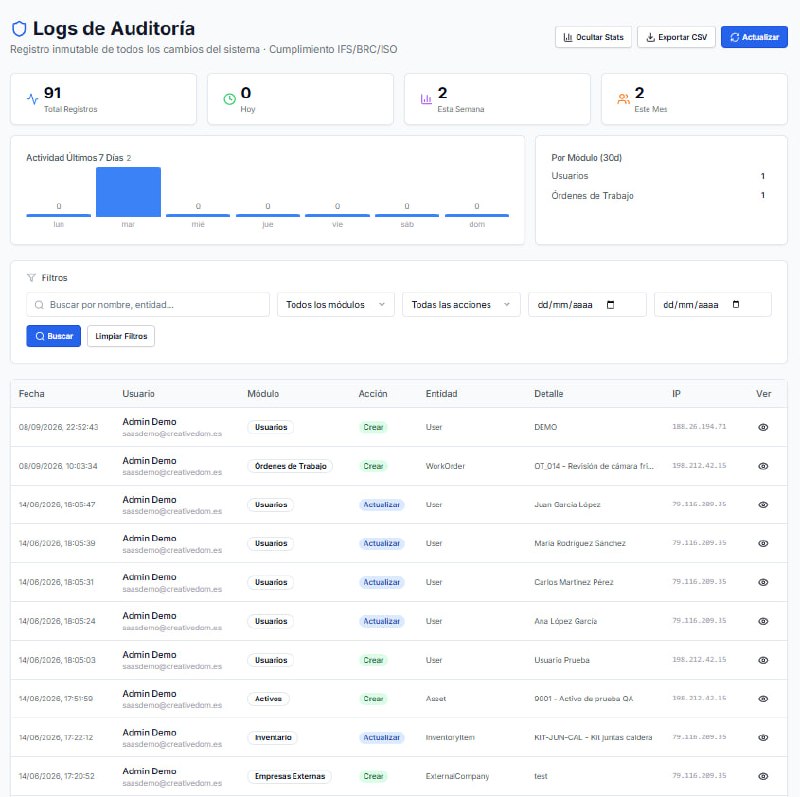Open the calendar picker of the second date field

(736, 305)
